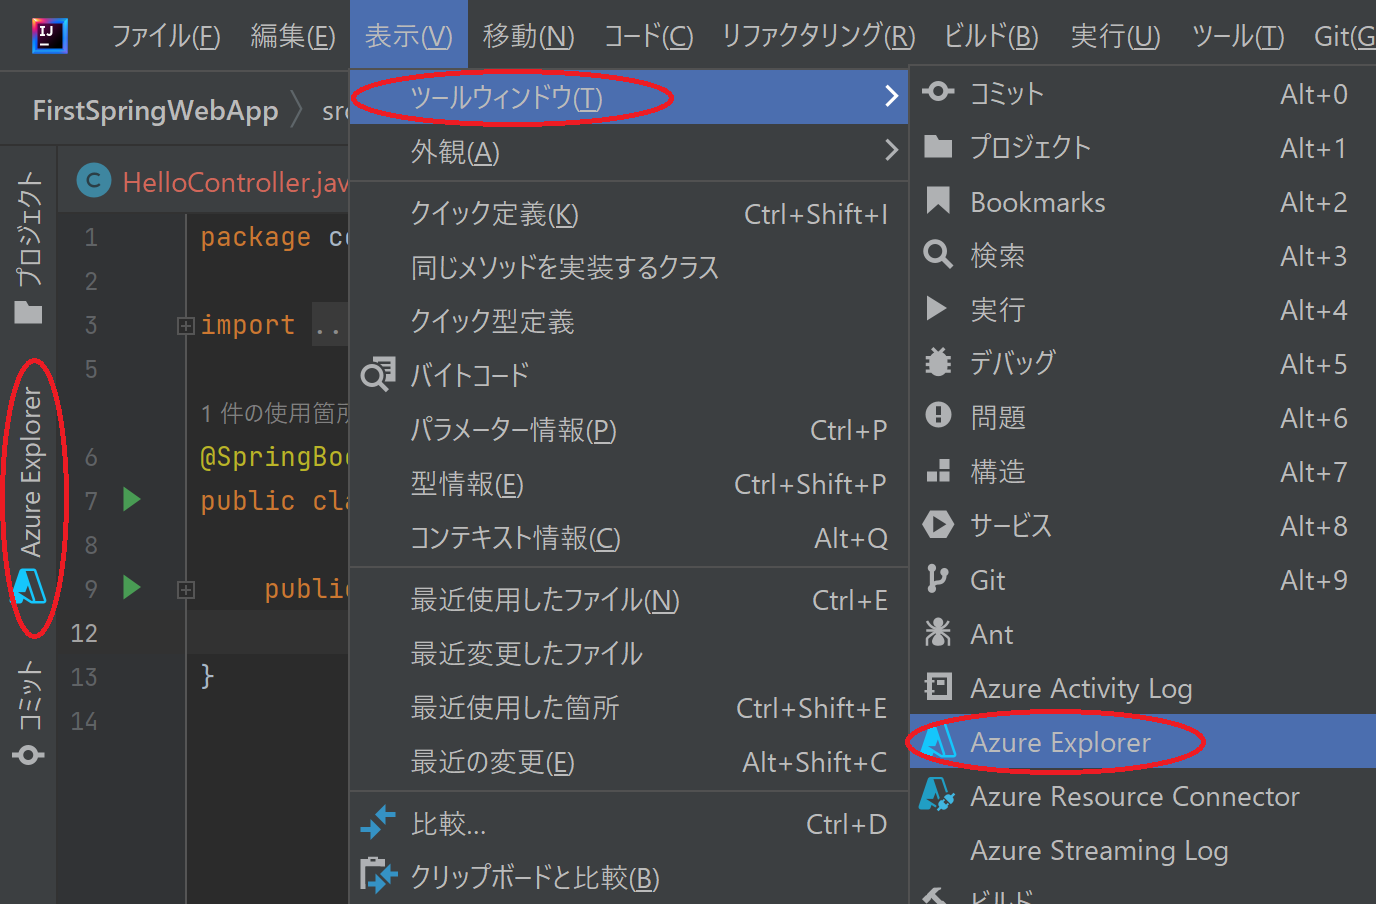Click the Bookmarks ribbon icon
1376x904 pixels.
point(938,201)
